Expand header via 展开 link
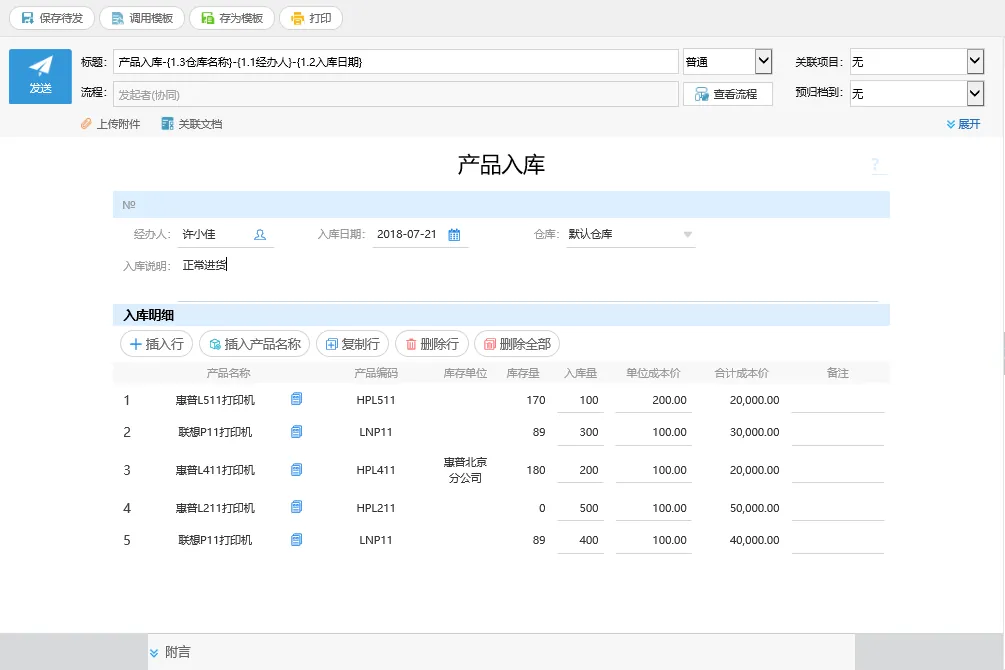The width and height of the screenshot is (1005, 670). [x=963, y=124]
